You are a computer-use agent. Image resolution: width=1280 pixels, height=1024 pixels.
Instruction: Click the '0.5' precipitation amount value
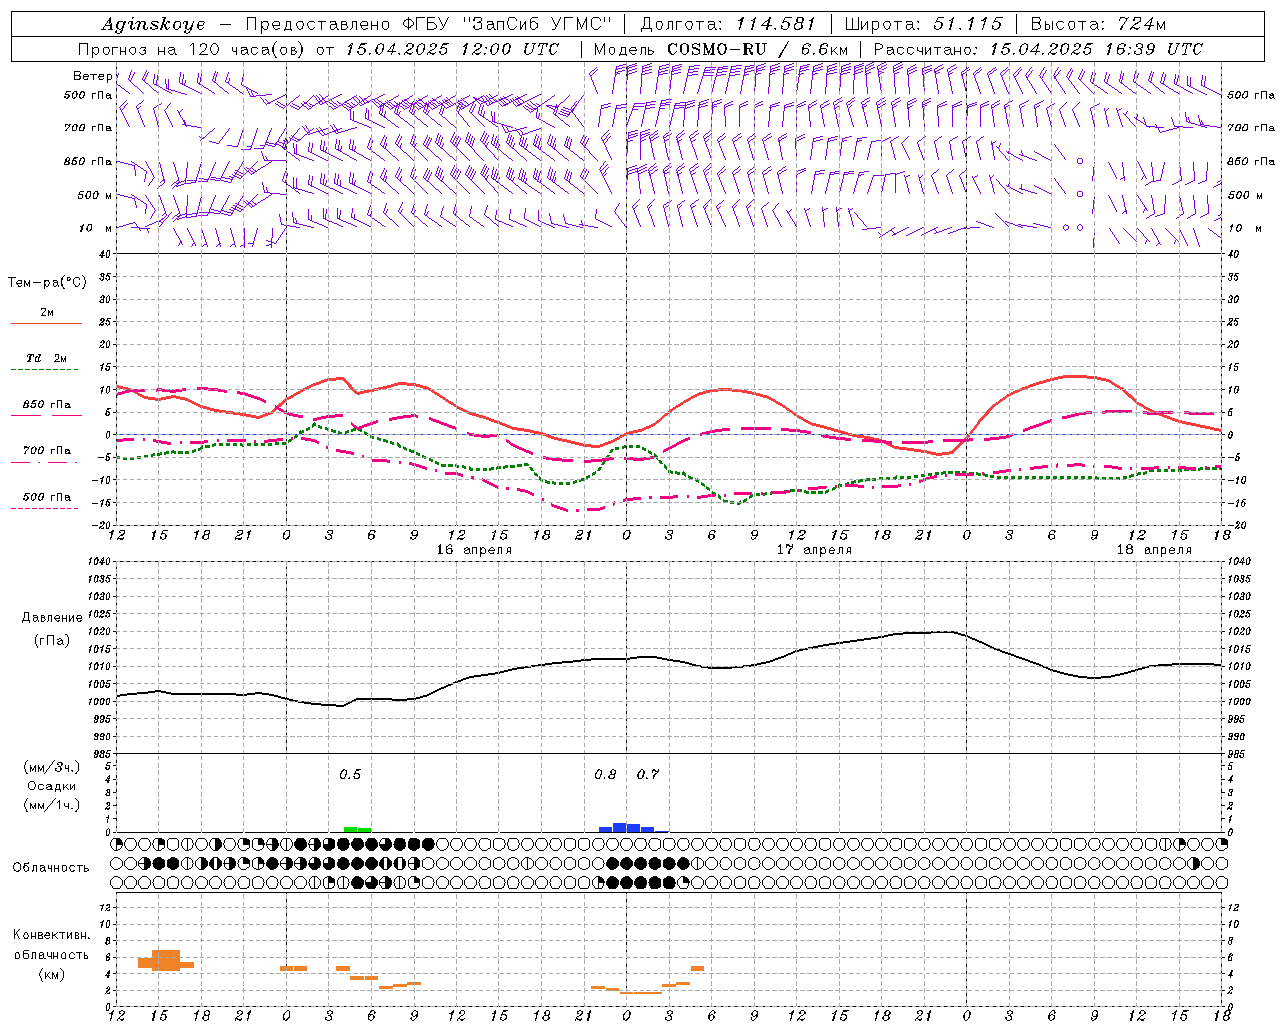(350, 775)
